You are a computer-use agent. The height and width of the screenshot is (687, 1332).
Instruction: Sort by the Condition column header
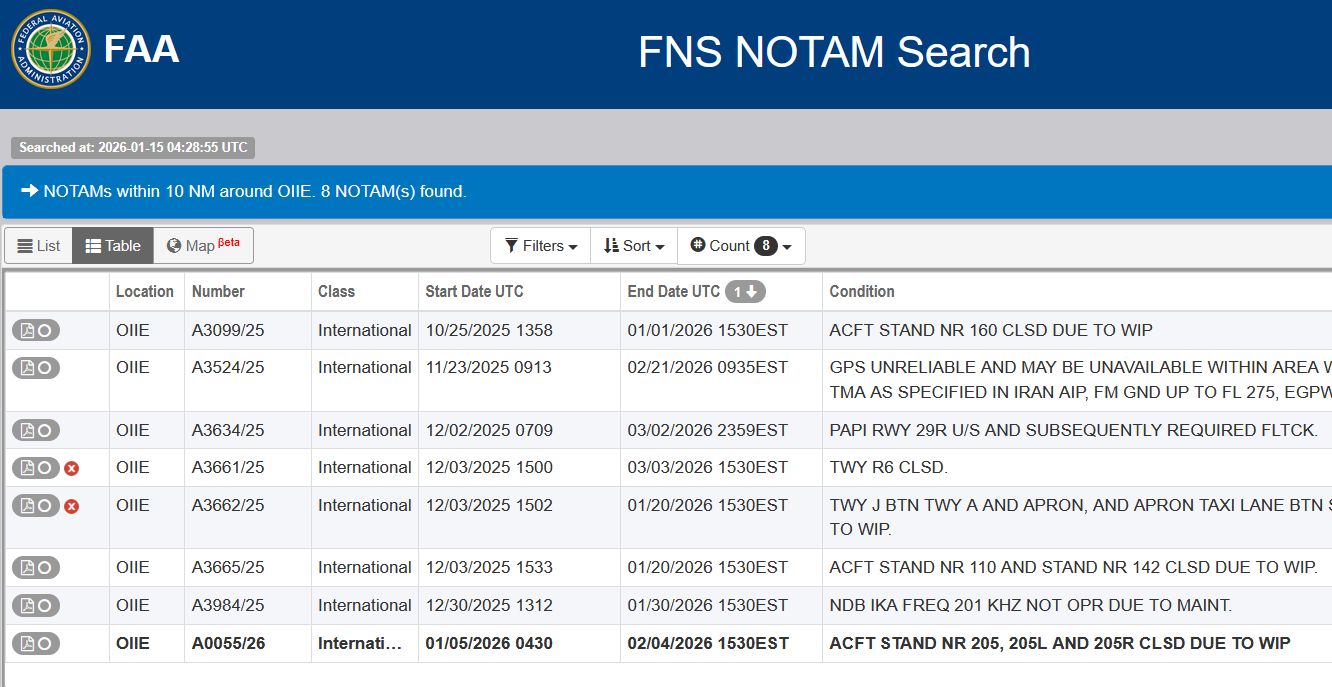862,291
